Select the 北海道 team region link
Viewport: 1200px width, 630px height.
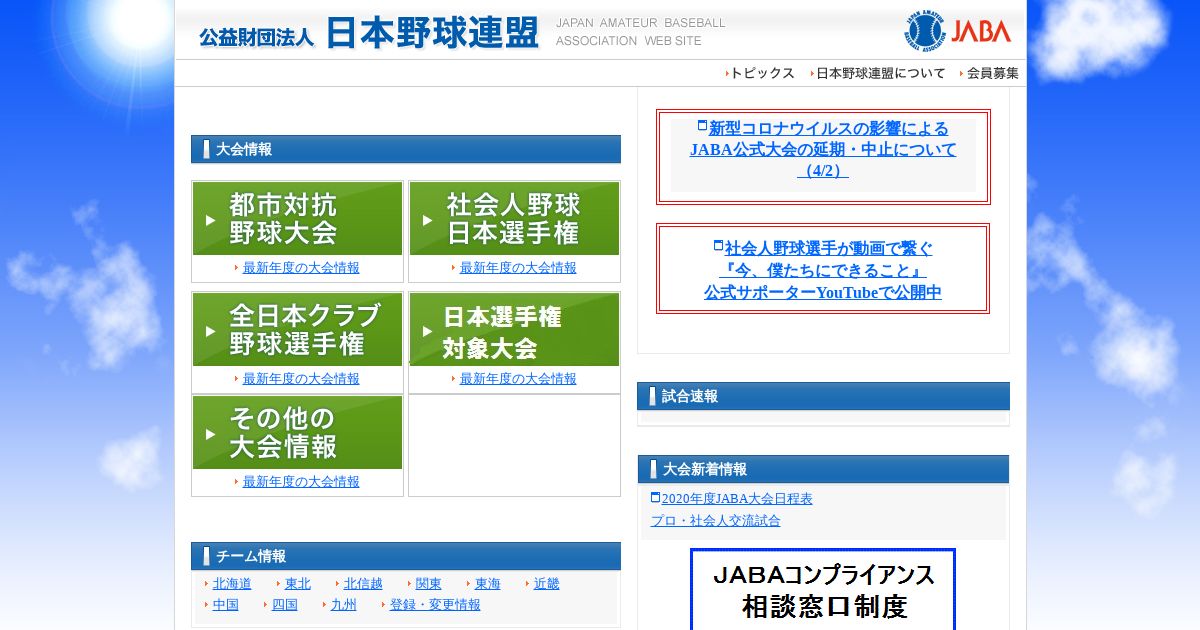(x=232, y=584)
